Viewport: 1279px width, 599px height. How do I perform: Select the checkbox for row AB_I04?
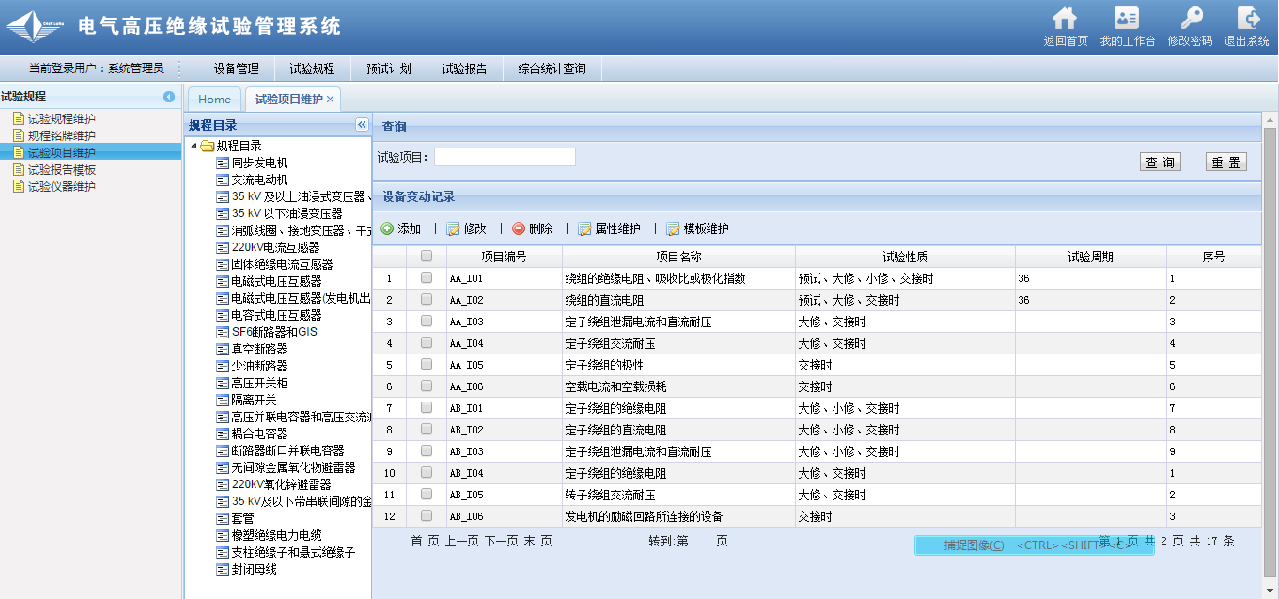[426, 473]
